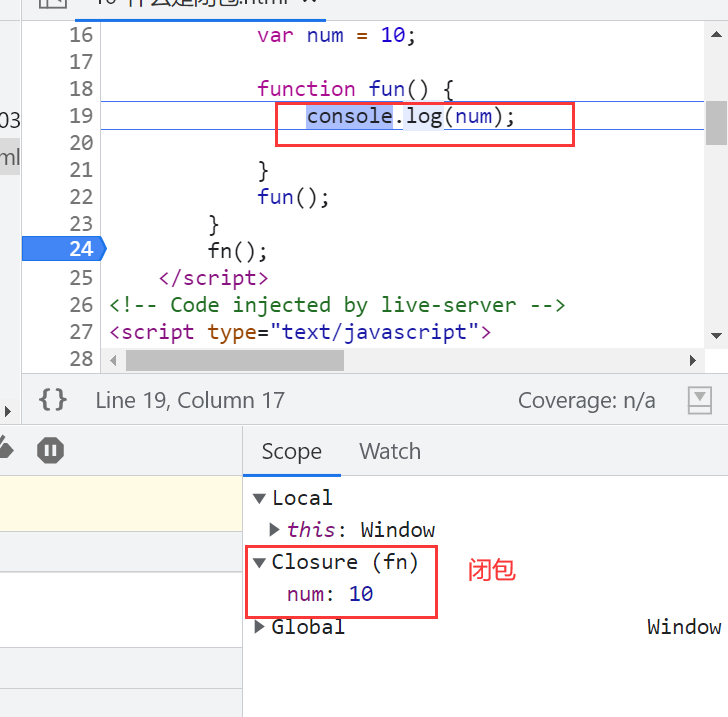
Task: Collapse the Closure (fn) scope section
Action: 260,562
